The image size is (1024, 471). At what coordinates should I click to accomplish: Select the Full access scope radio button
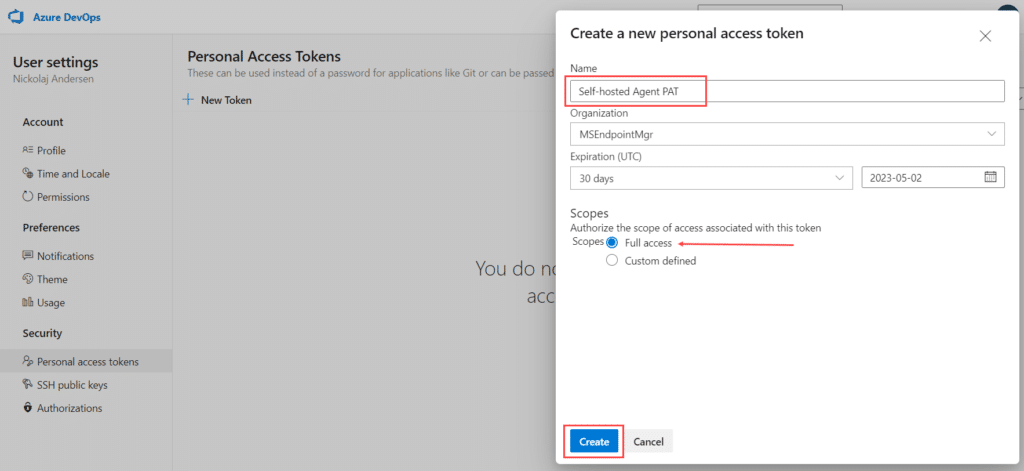pos(612,243)
